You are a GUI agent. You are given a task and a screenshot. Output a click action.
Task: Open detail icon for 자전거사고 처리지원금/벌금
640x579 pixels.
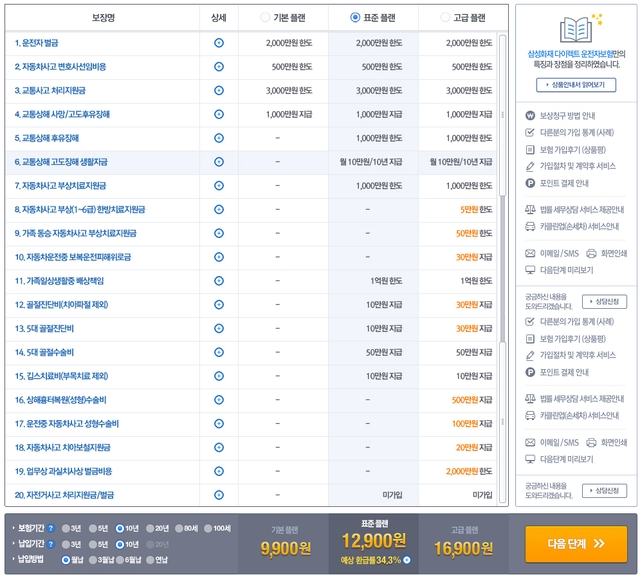[x=219, y=494]
